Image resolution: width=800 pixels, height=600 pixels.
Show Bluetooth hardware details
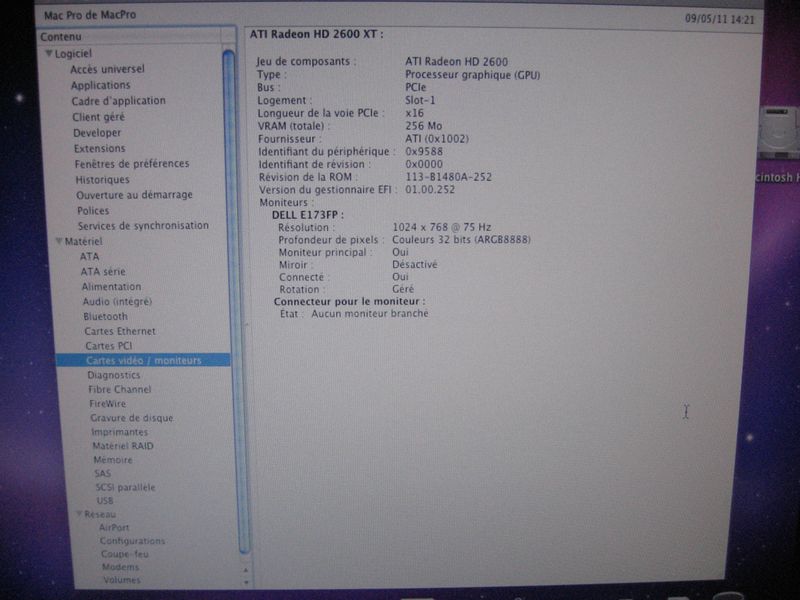(105, 316)
